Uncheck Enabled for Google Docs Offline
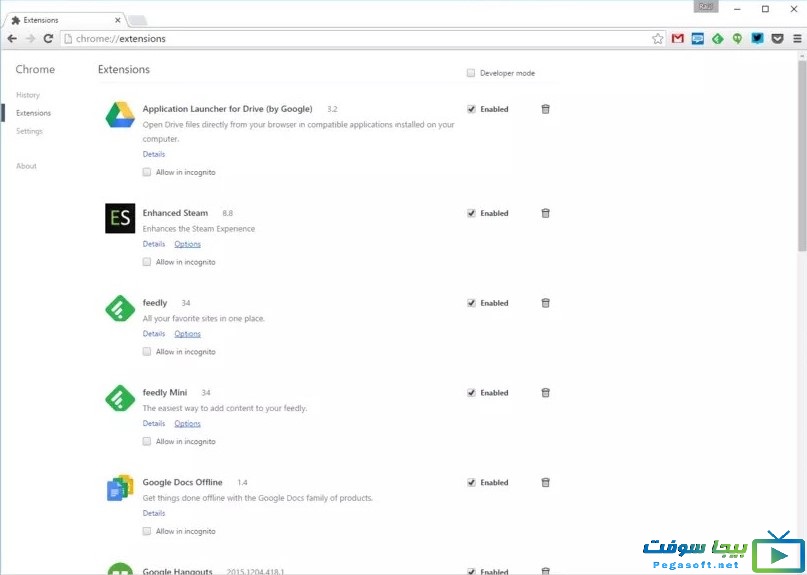The height and width of the screenshot is (575, 807). 471,482
